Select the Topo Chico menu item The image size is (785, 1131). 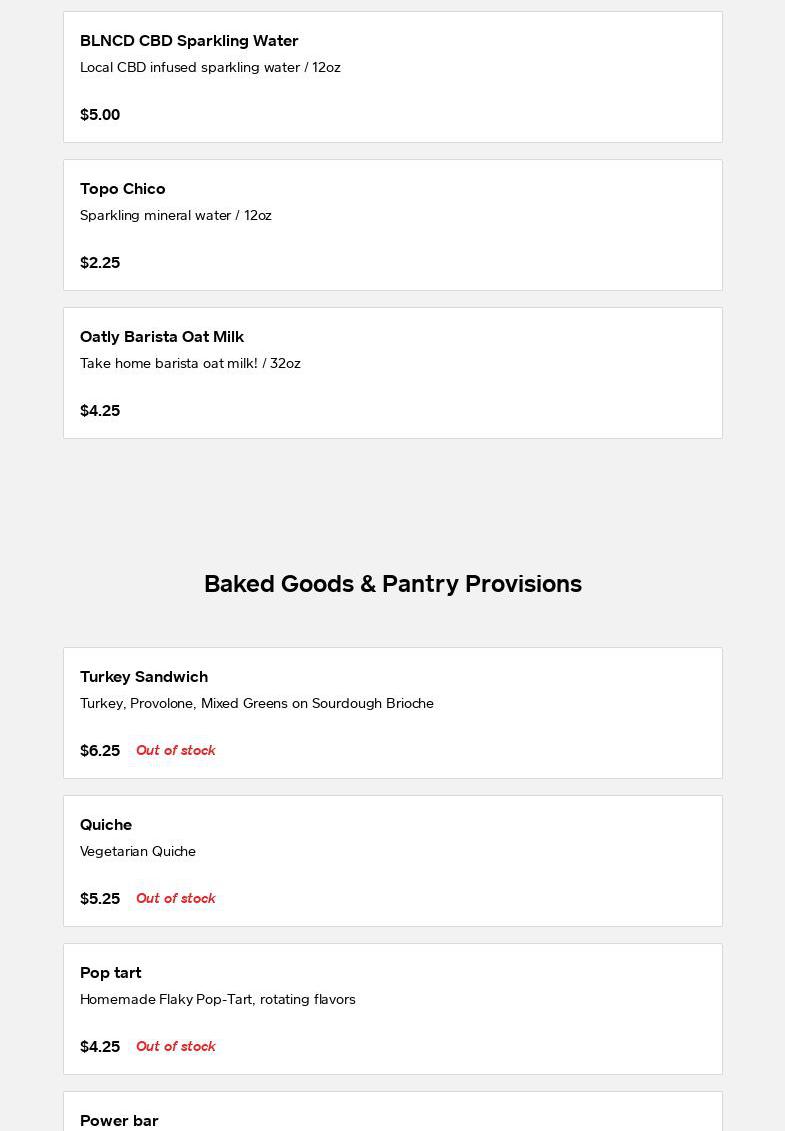coord(123,189)
